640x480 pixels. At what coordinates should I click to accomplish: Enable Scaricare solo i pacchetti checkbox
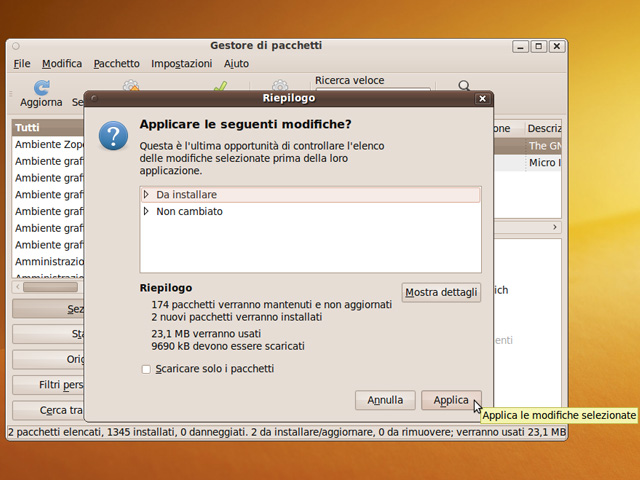(146, 369)
